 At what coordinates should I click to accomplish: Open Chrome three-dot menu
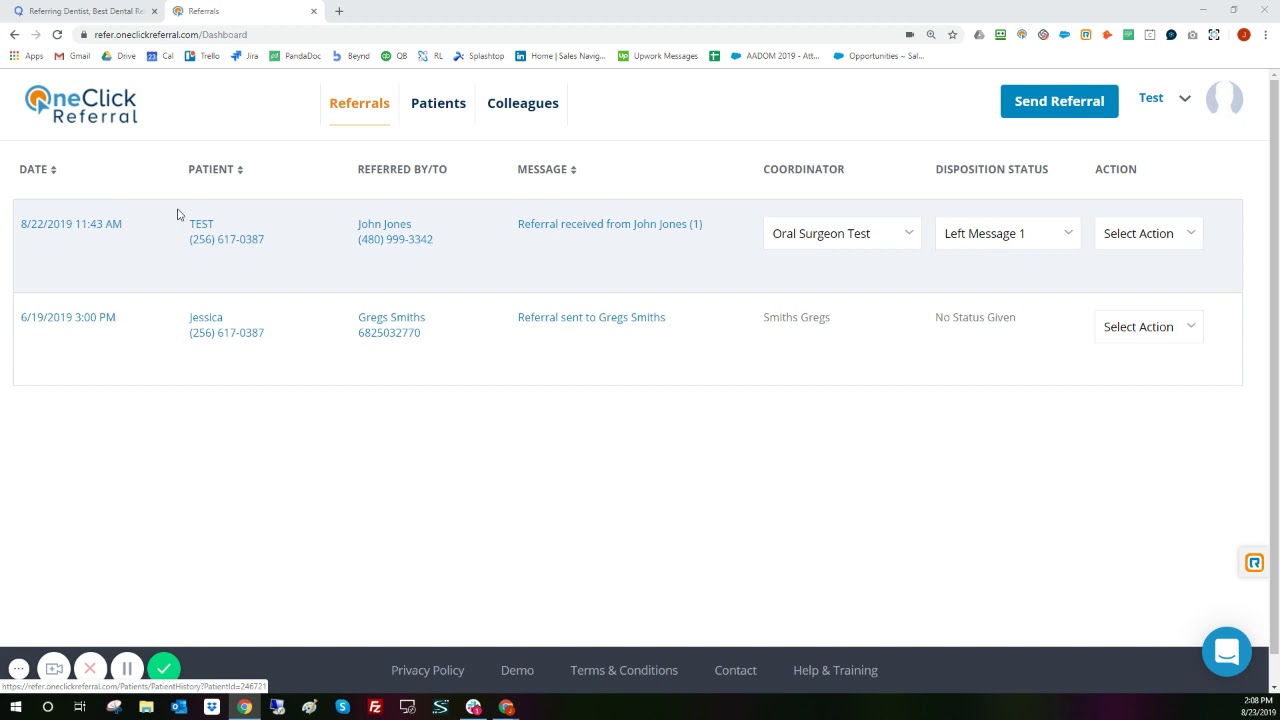pyautogui.click(x=1265, y=34)
